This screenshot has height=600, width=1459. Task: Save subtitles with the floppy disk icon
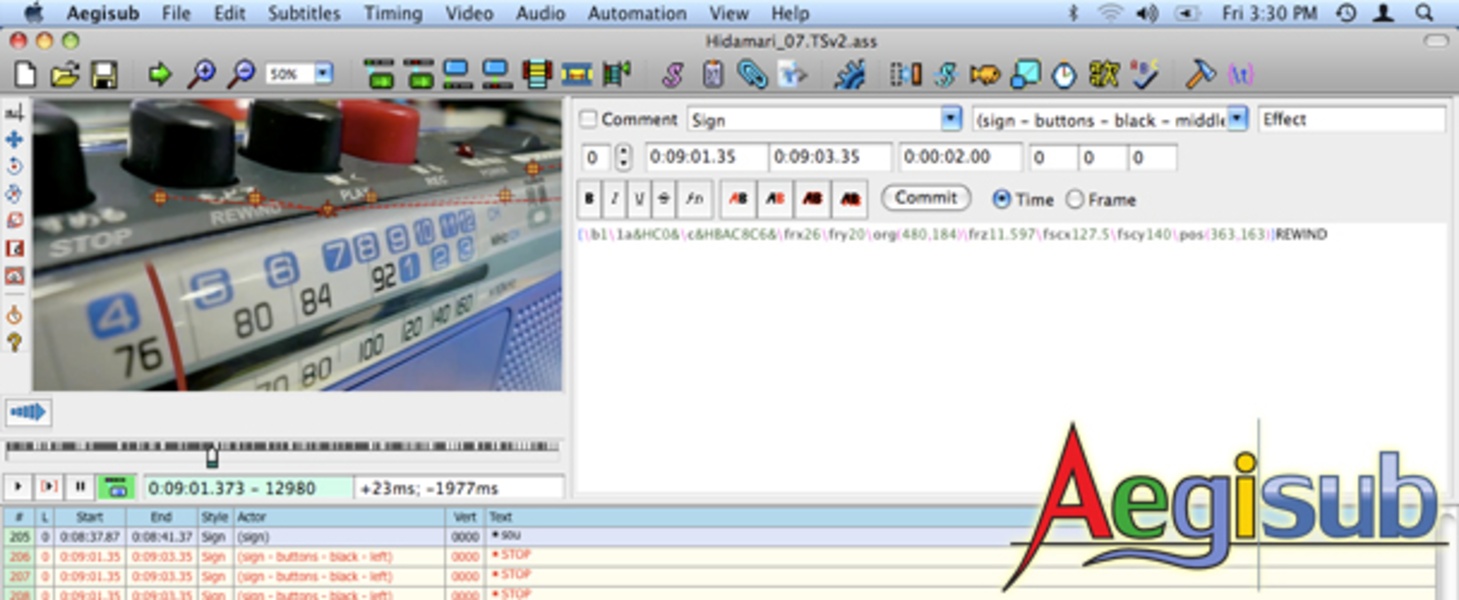pos(104,74)
